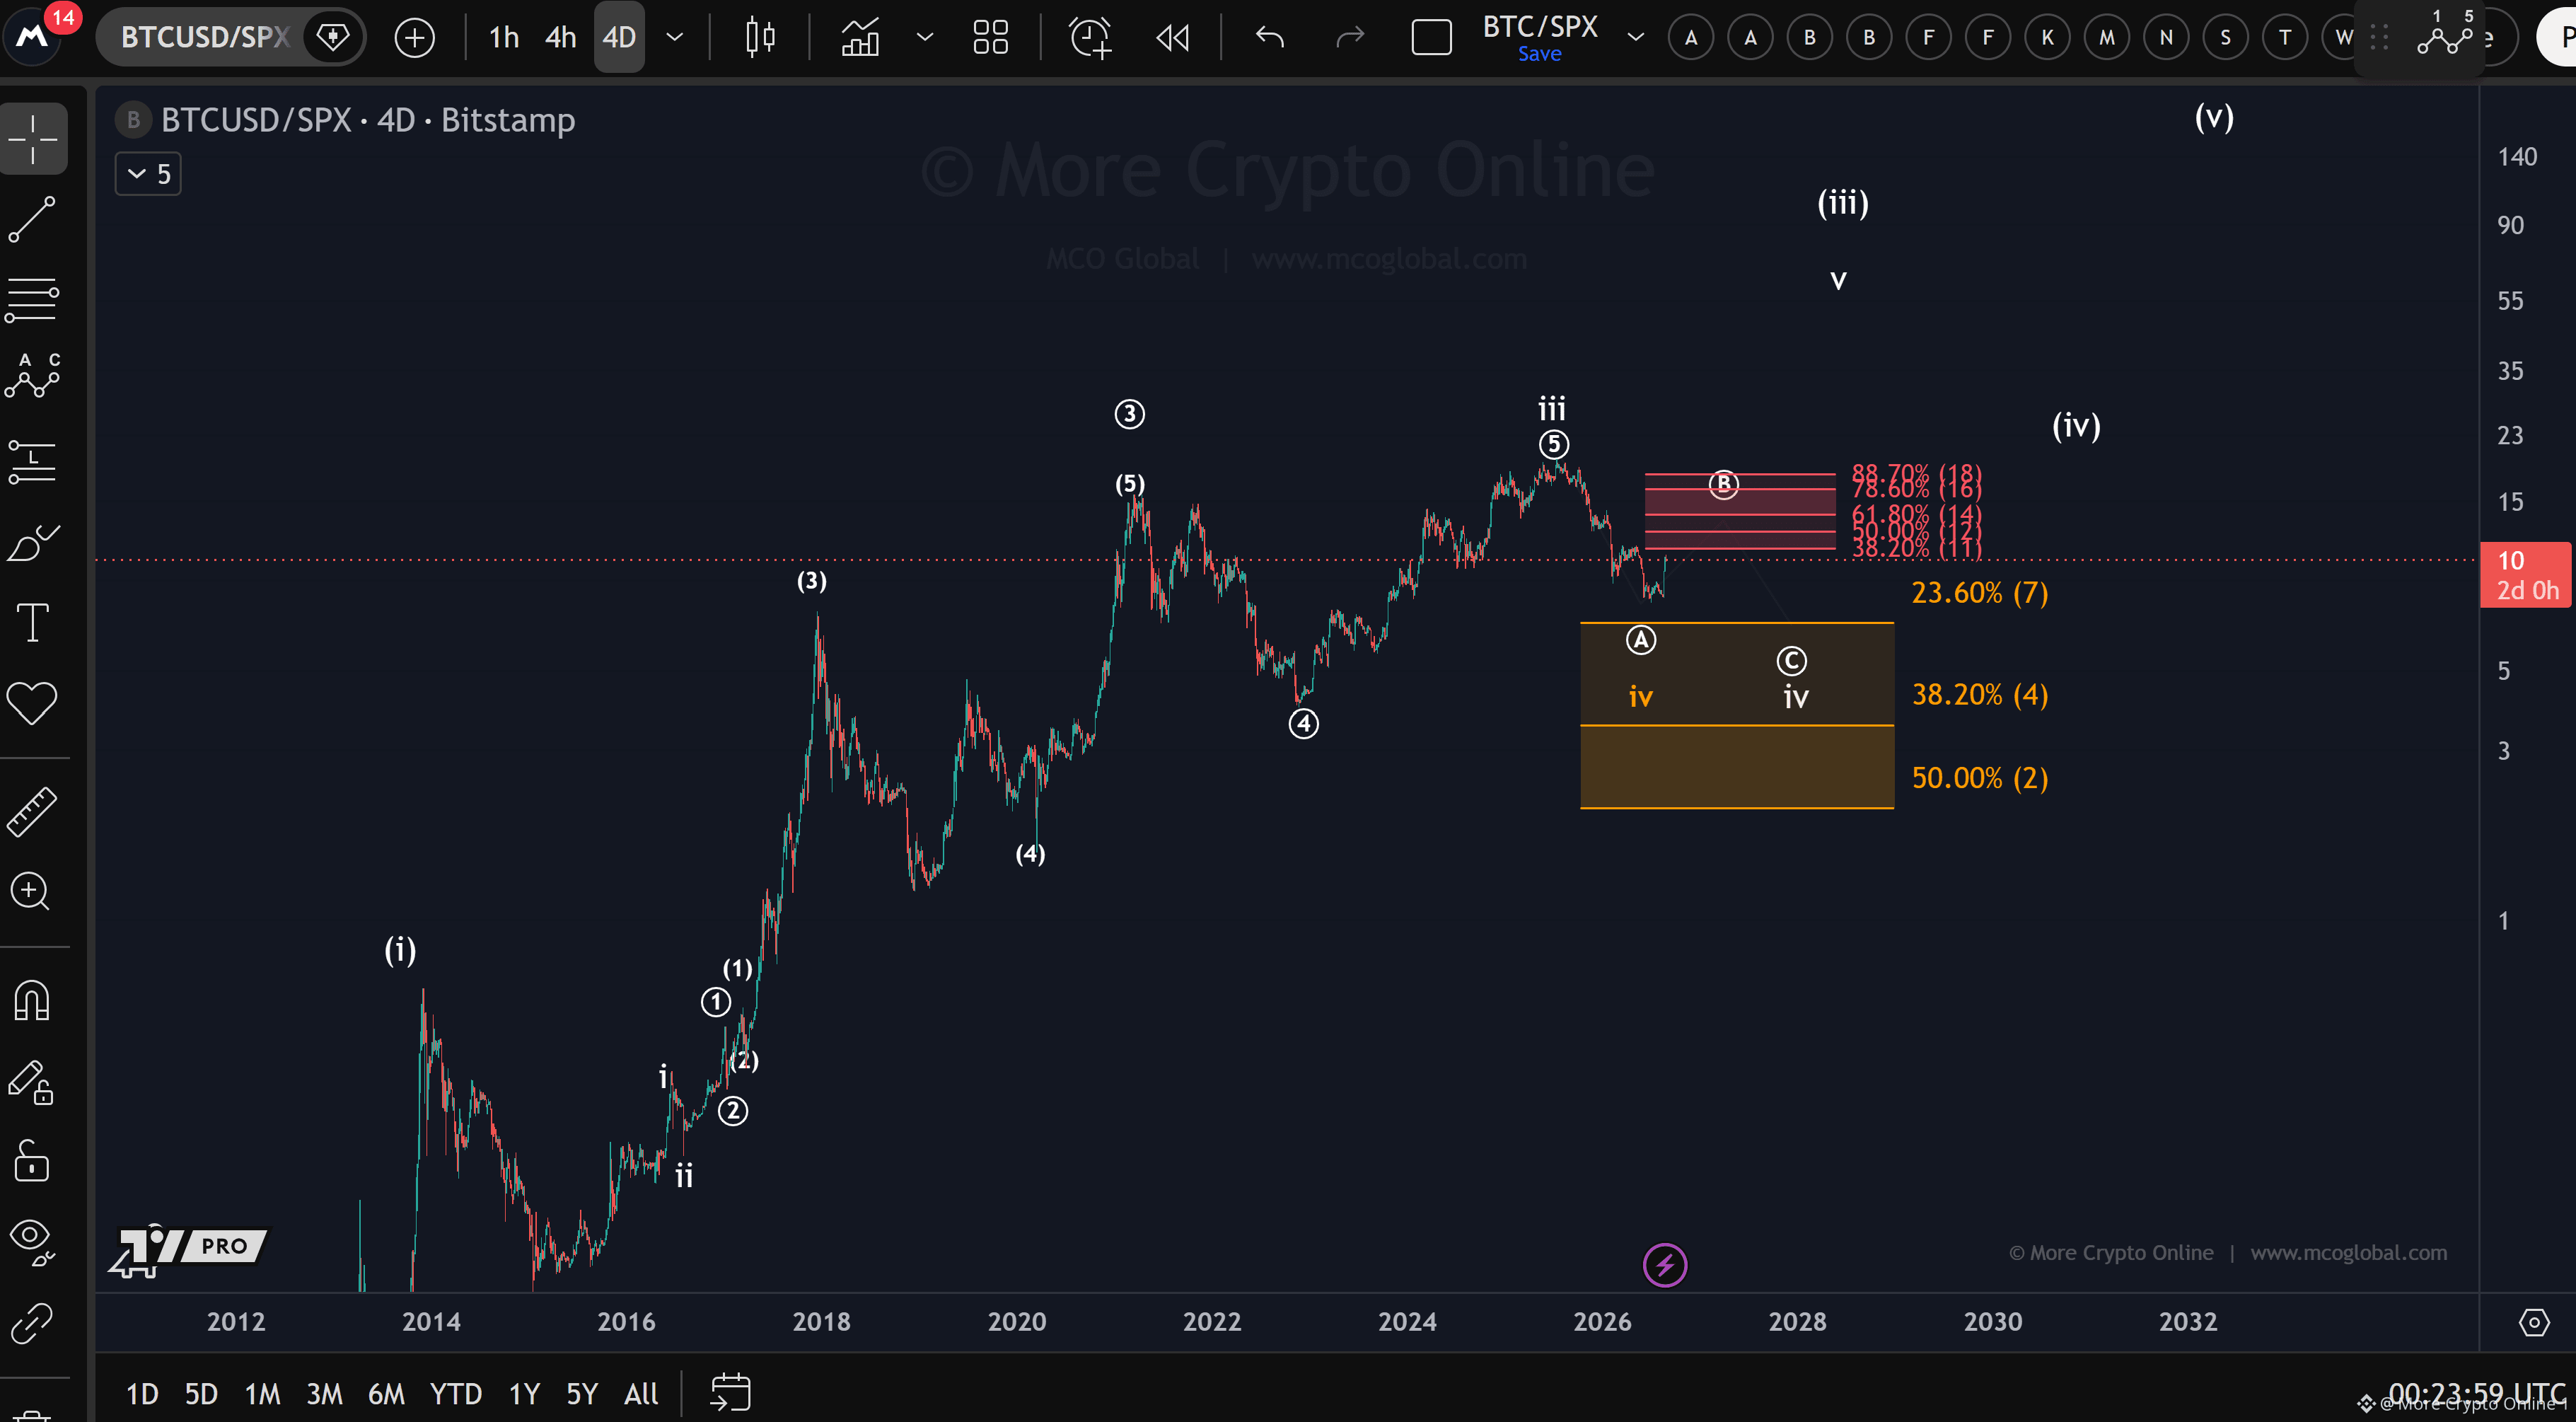Set date range to 1Y
This screenshot has width=2576, height=1422.
tap(524, 1393)
